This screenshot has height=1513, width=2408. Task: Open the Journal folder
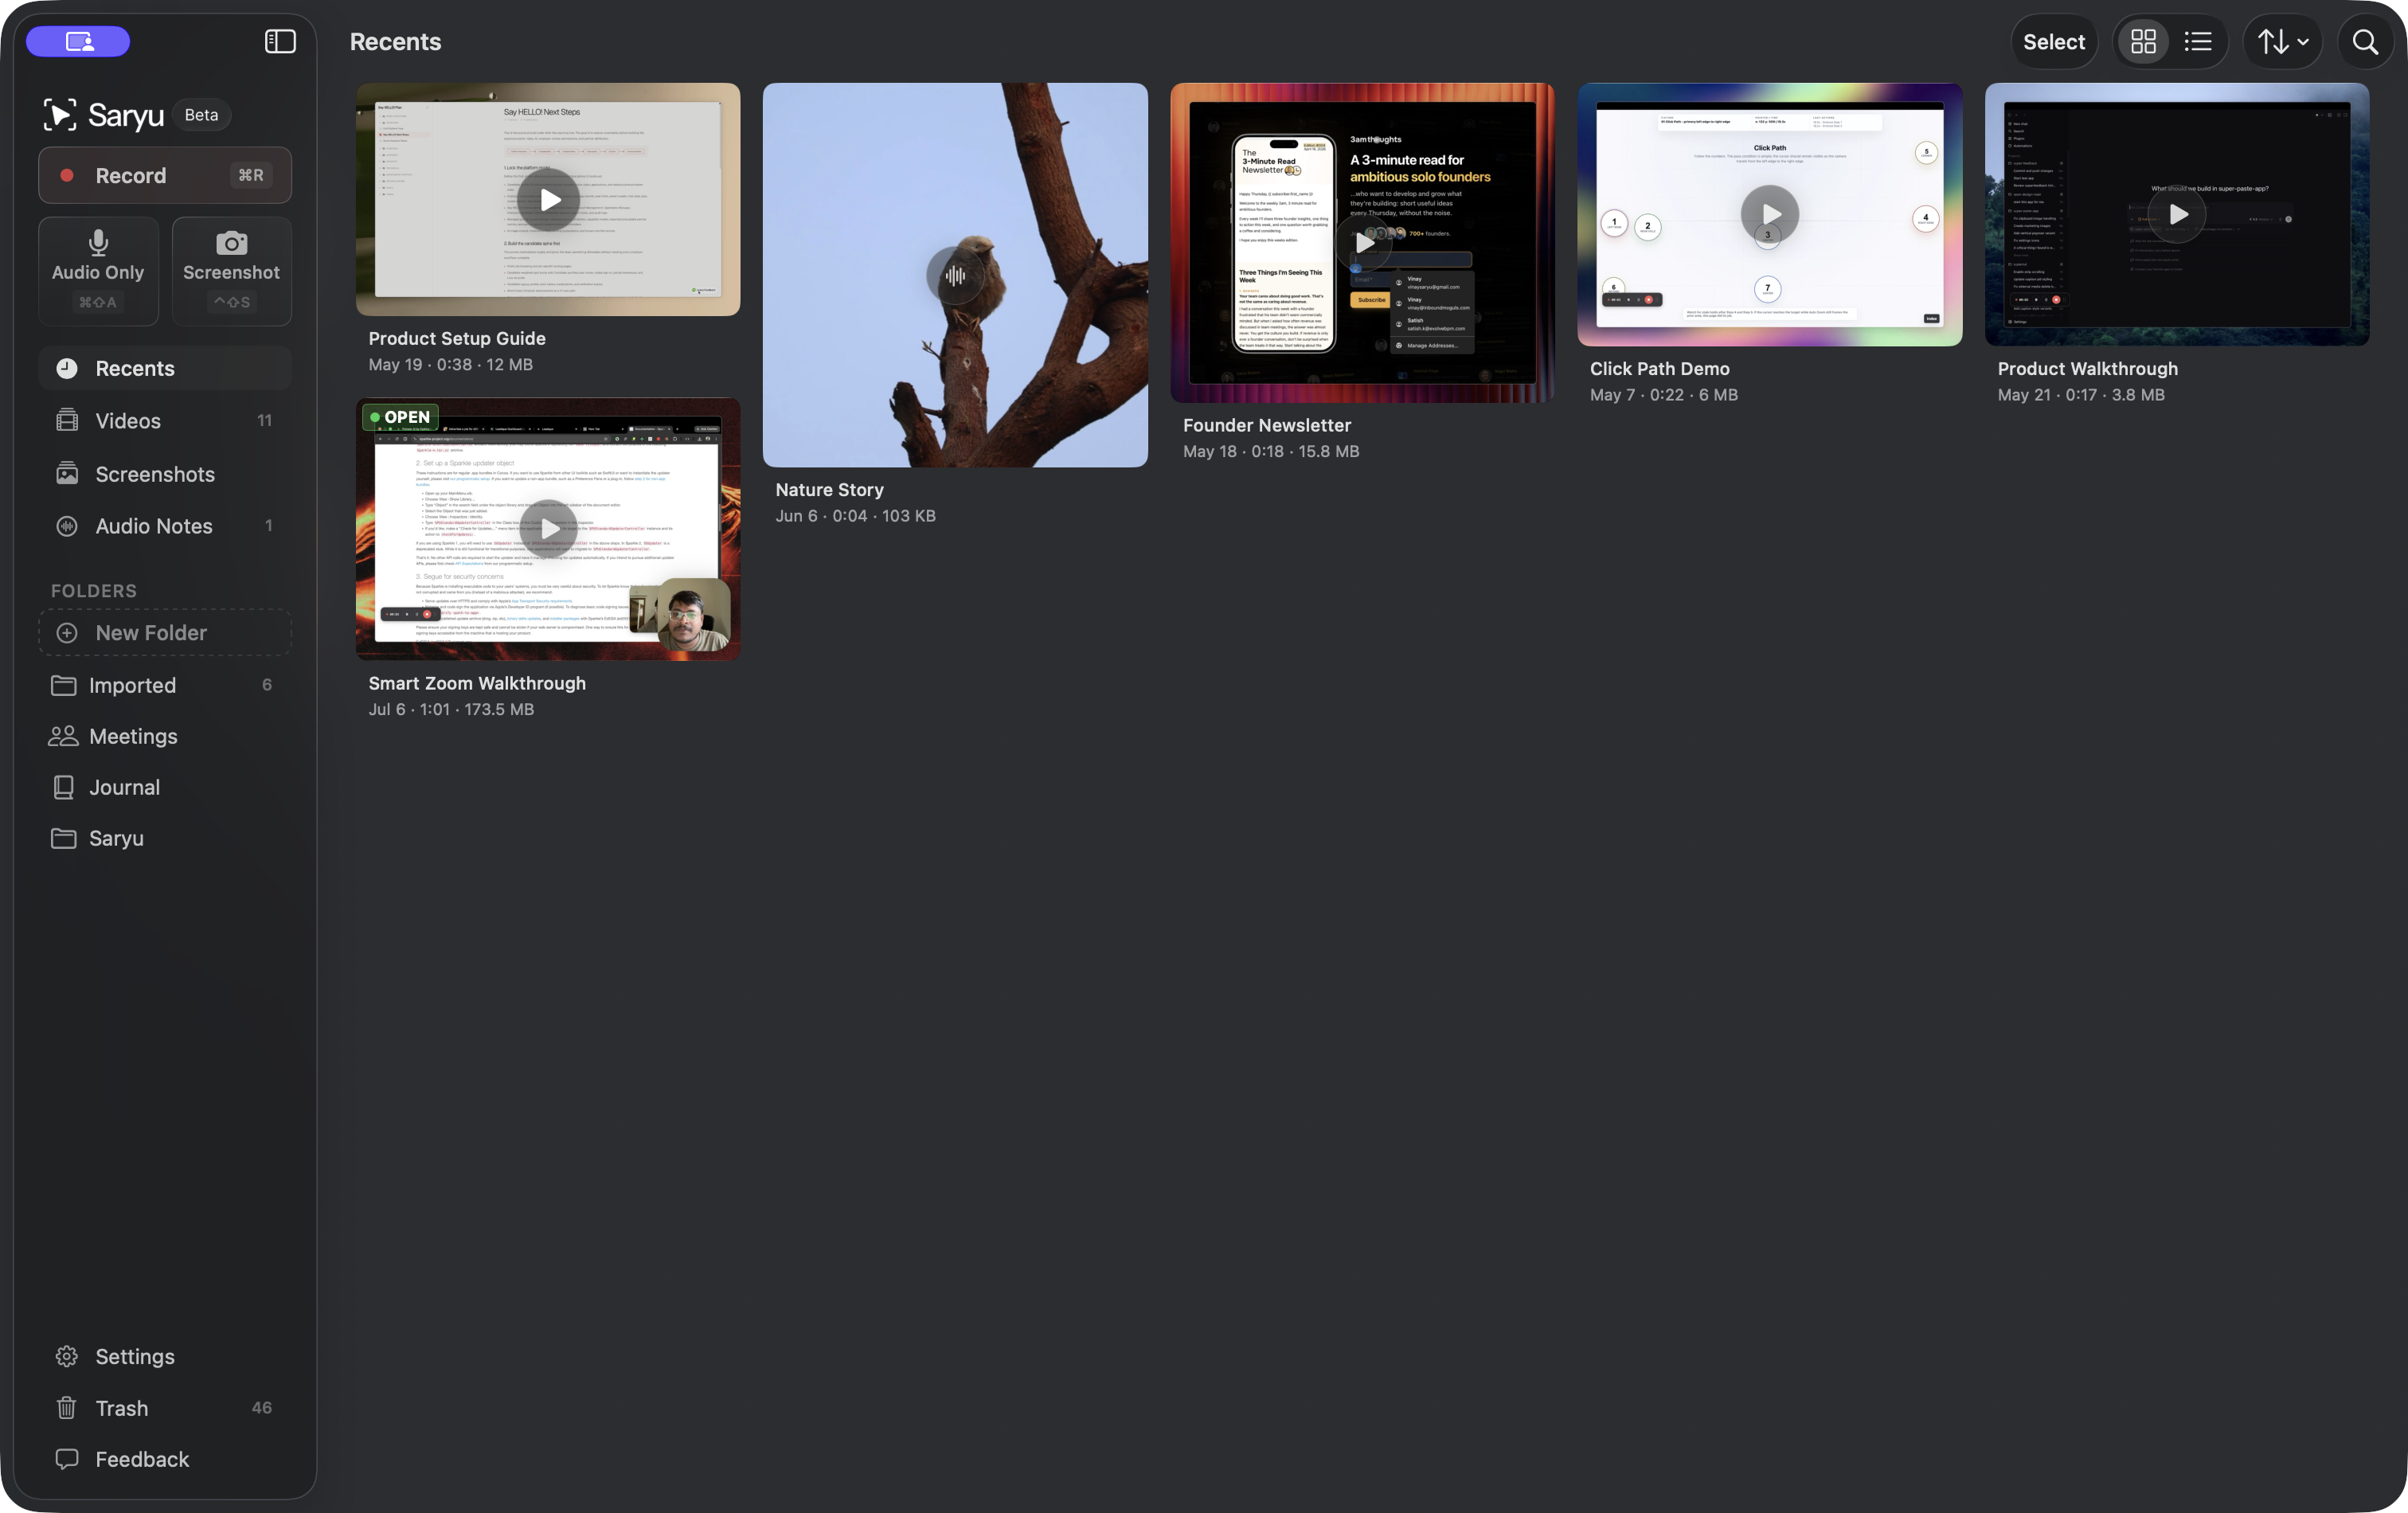(165, 787)
